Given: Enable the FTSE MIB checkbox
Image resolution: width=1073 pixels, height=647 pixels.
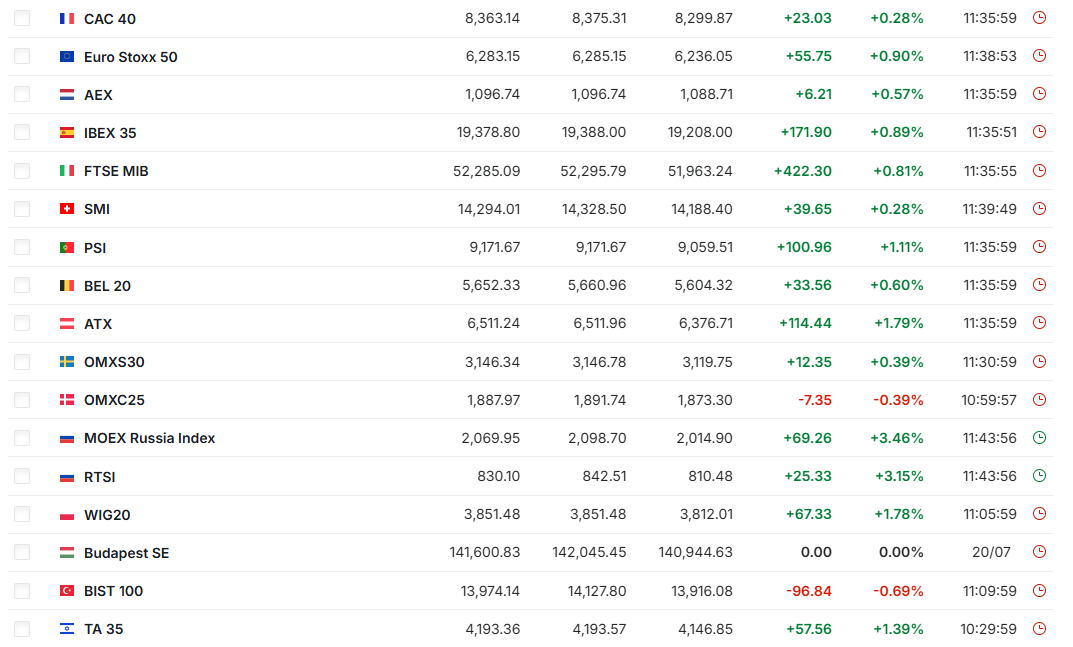Looking at the screenshot, I should [x=22, y=170].
